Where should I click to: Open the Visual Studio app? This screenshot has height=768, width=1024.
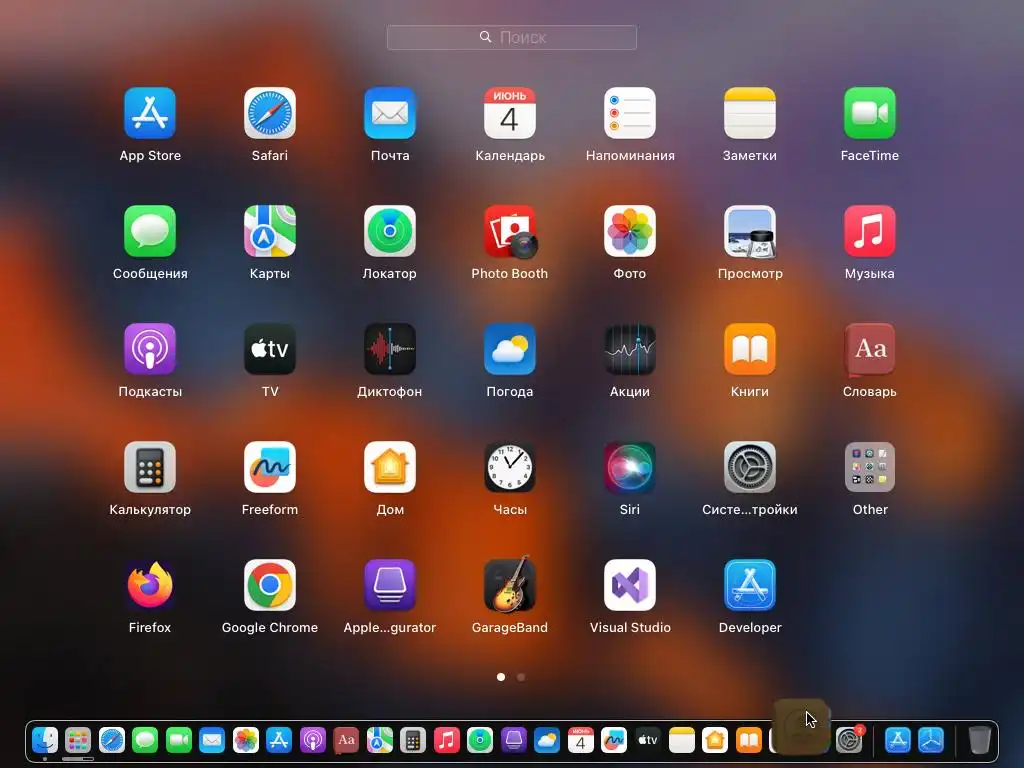tap(630, 585)
